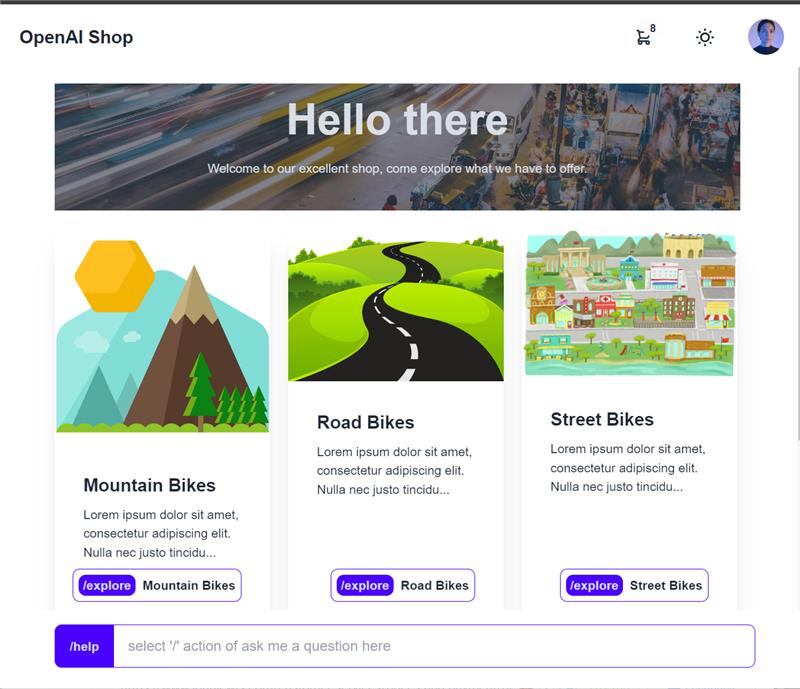Open the shopping cart icon

[643, 38]
